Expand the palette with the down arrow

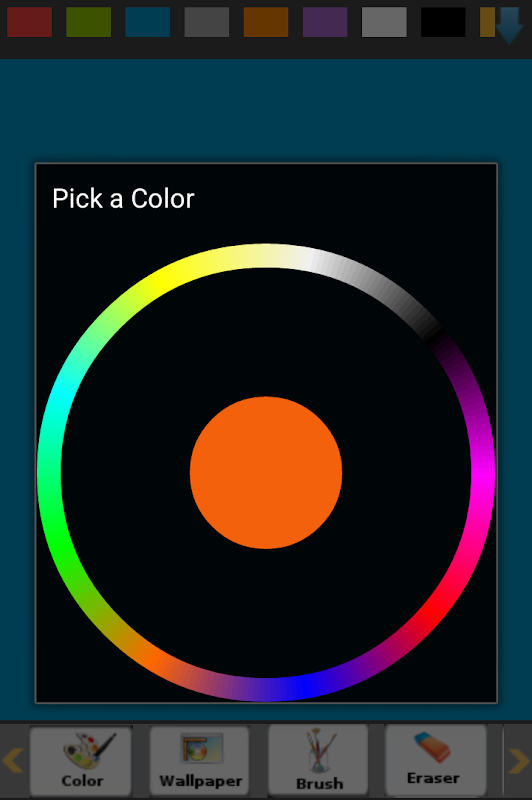pyautogui.click(x=509, y=26)
